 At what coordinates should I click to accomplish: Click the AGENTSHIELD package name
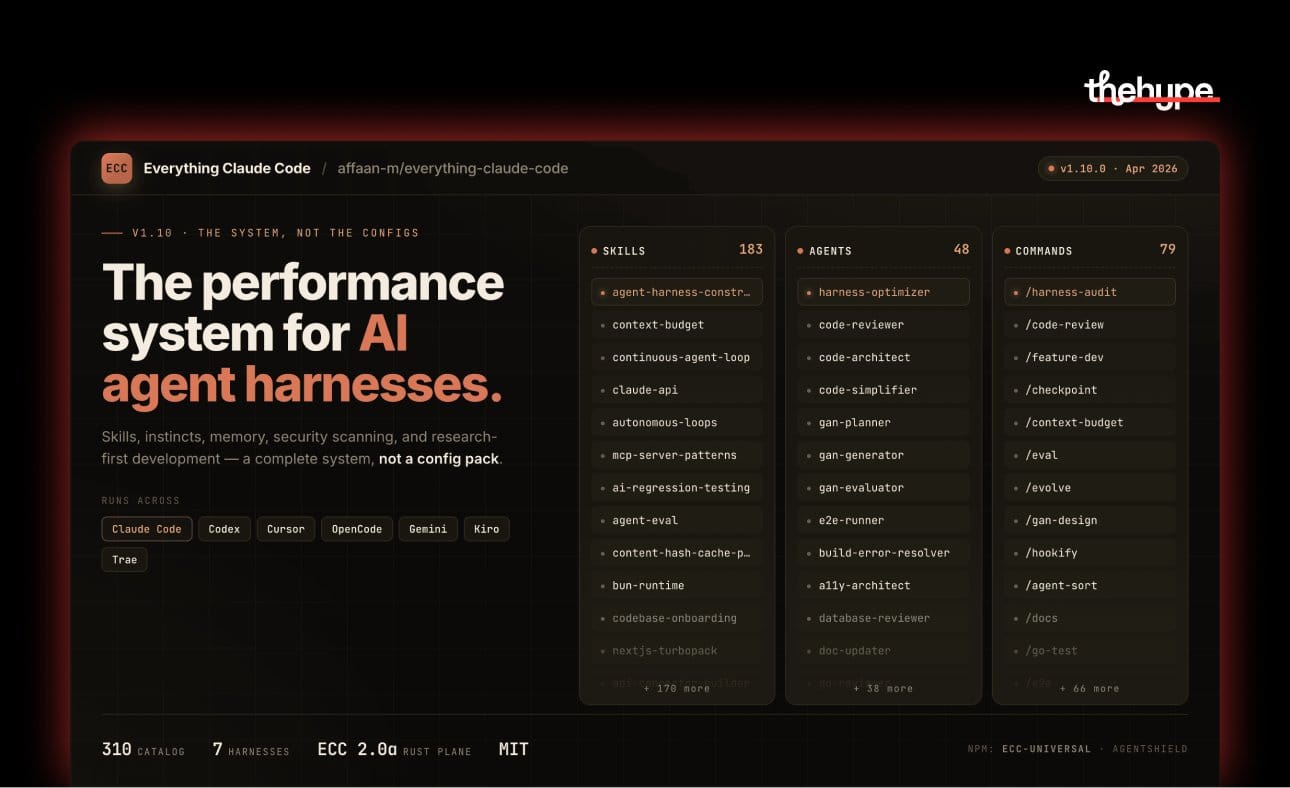[x=1149, y=749]
